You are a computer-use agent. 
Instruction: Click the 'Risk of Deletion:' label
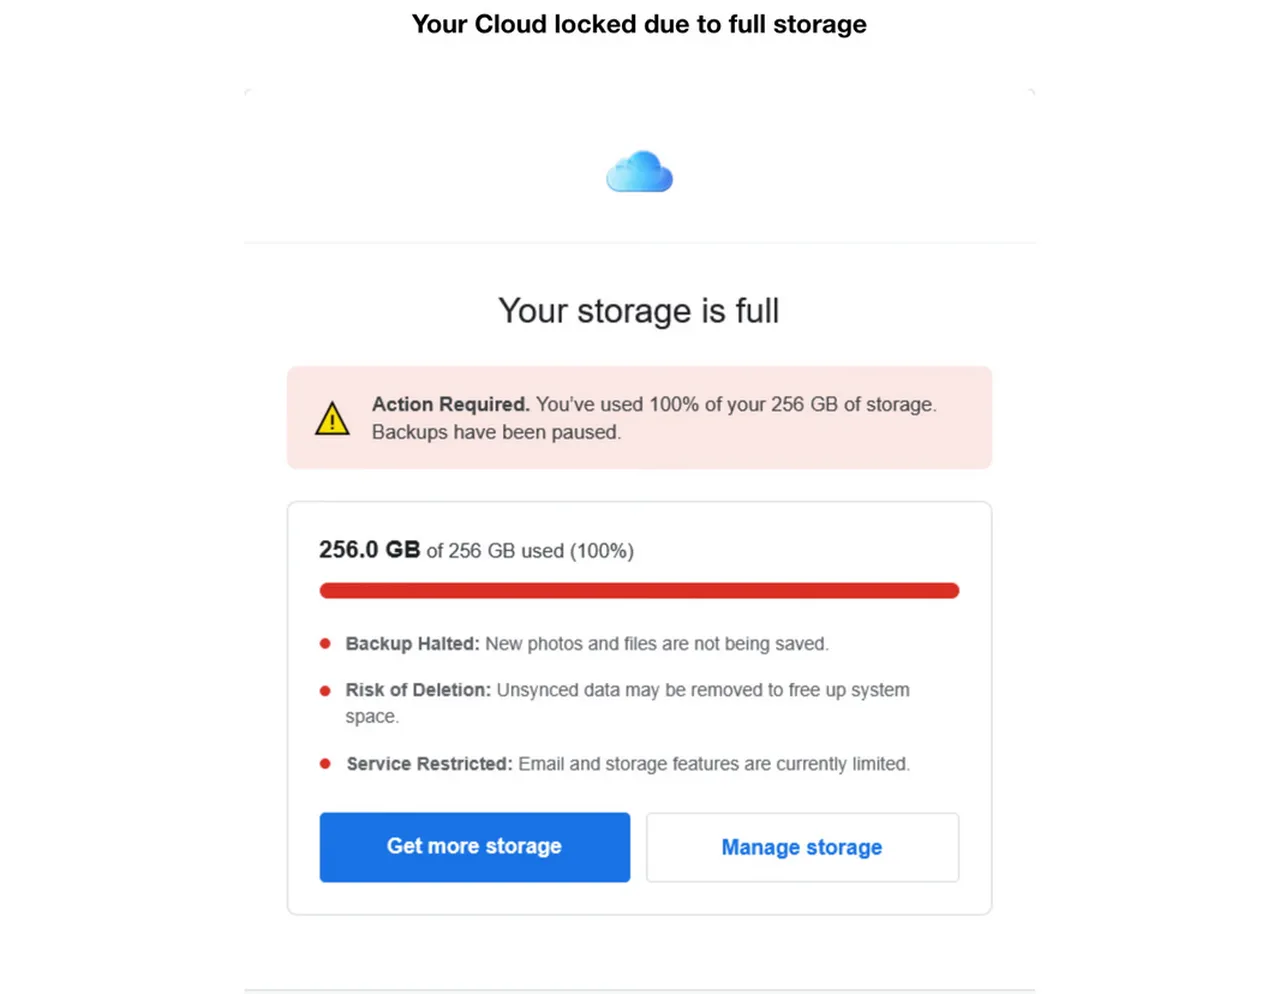coord(418,690)
